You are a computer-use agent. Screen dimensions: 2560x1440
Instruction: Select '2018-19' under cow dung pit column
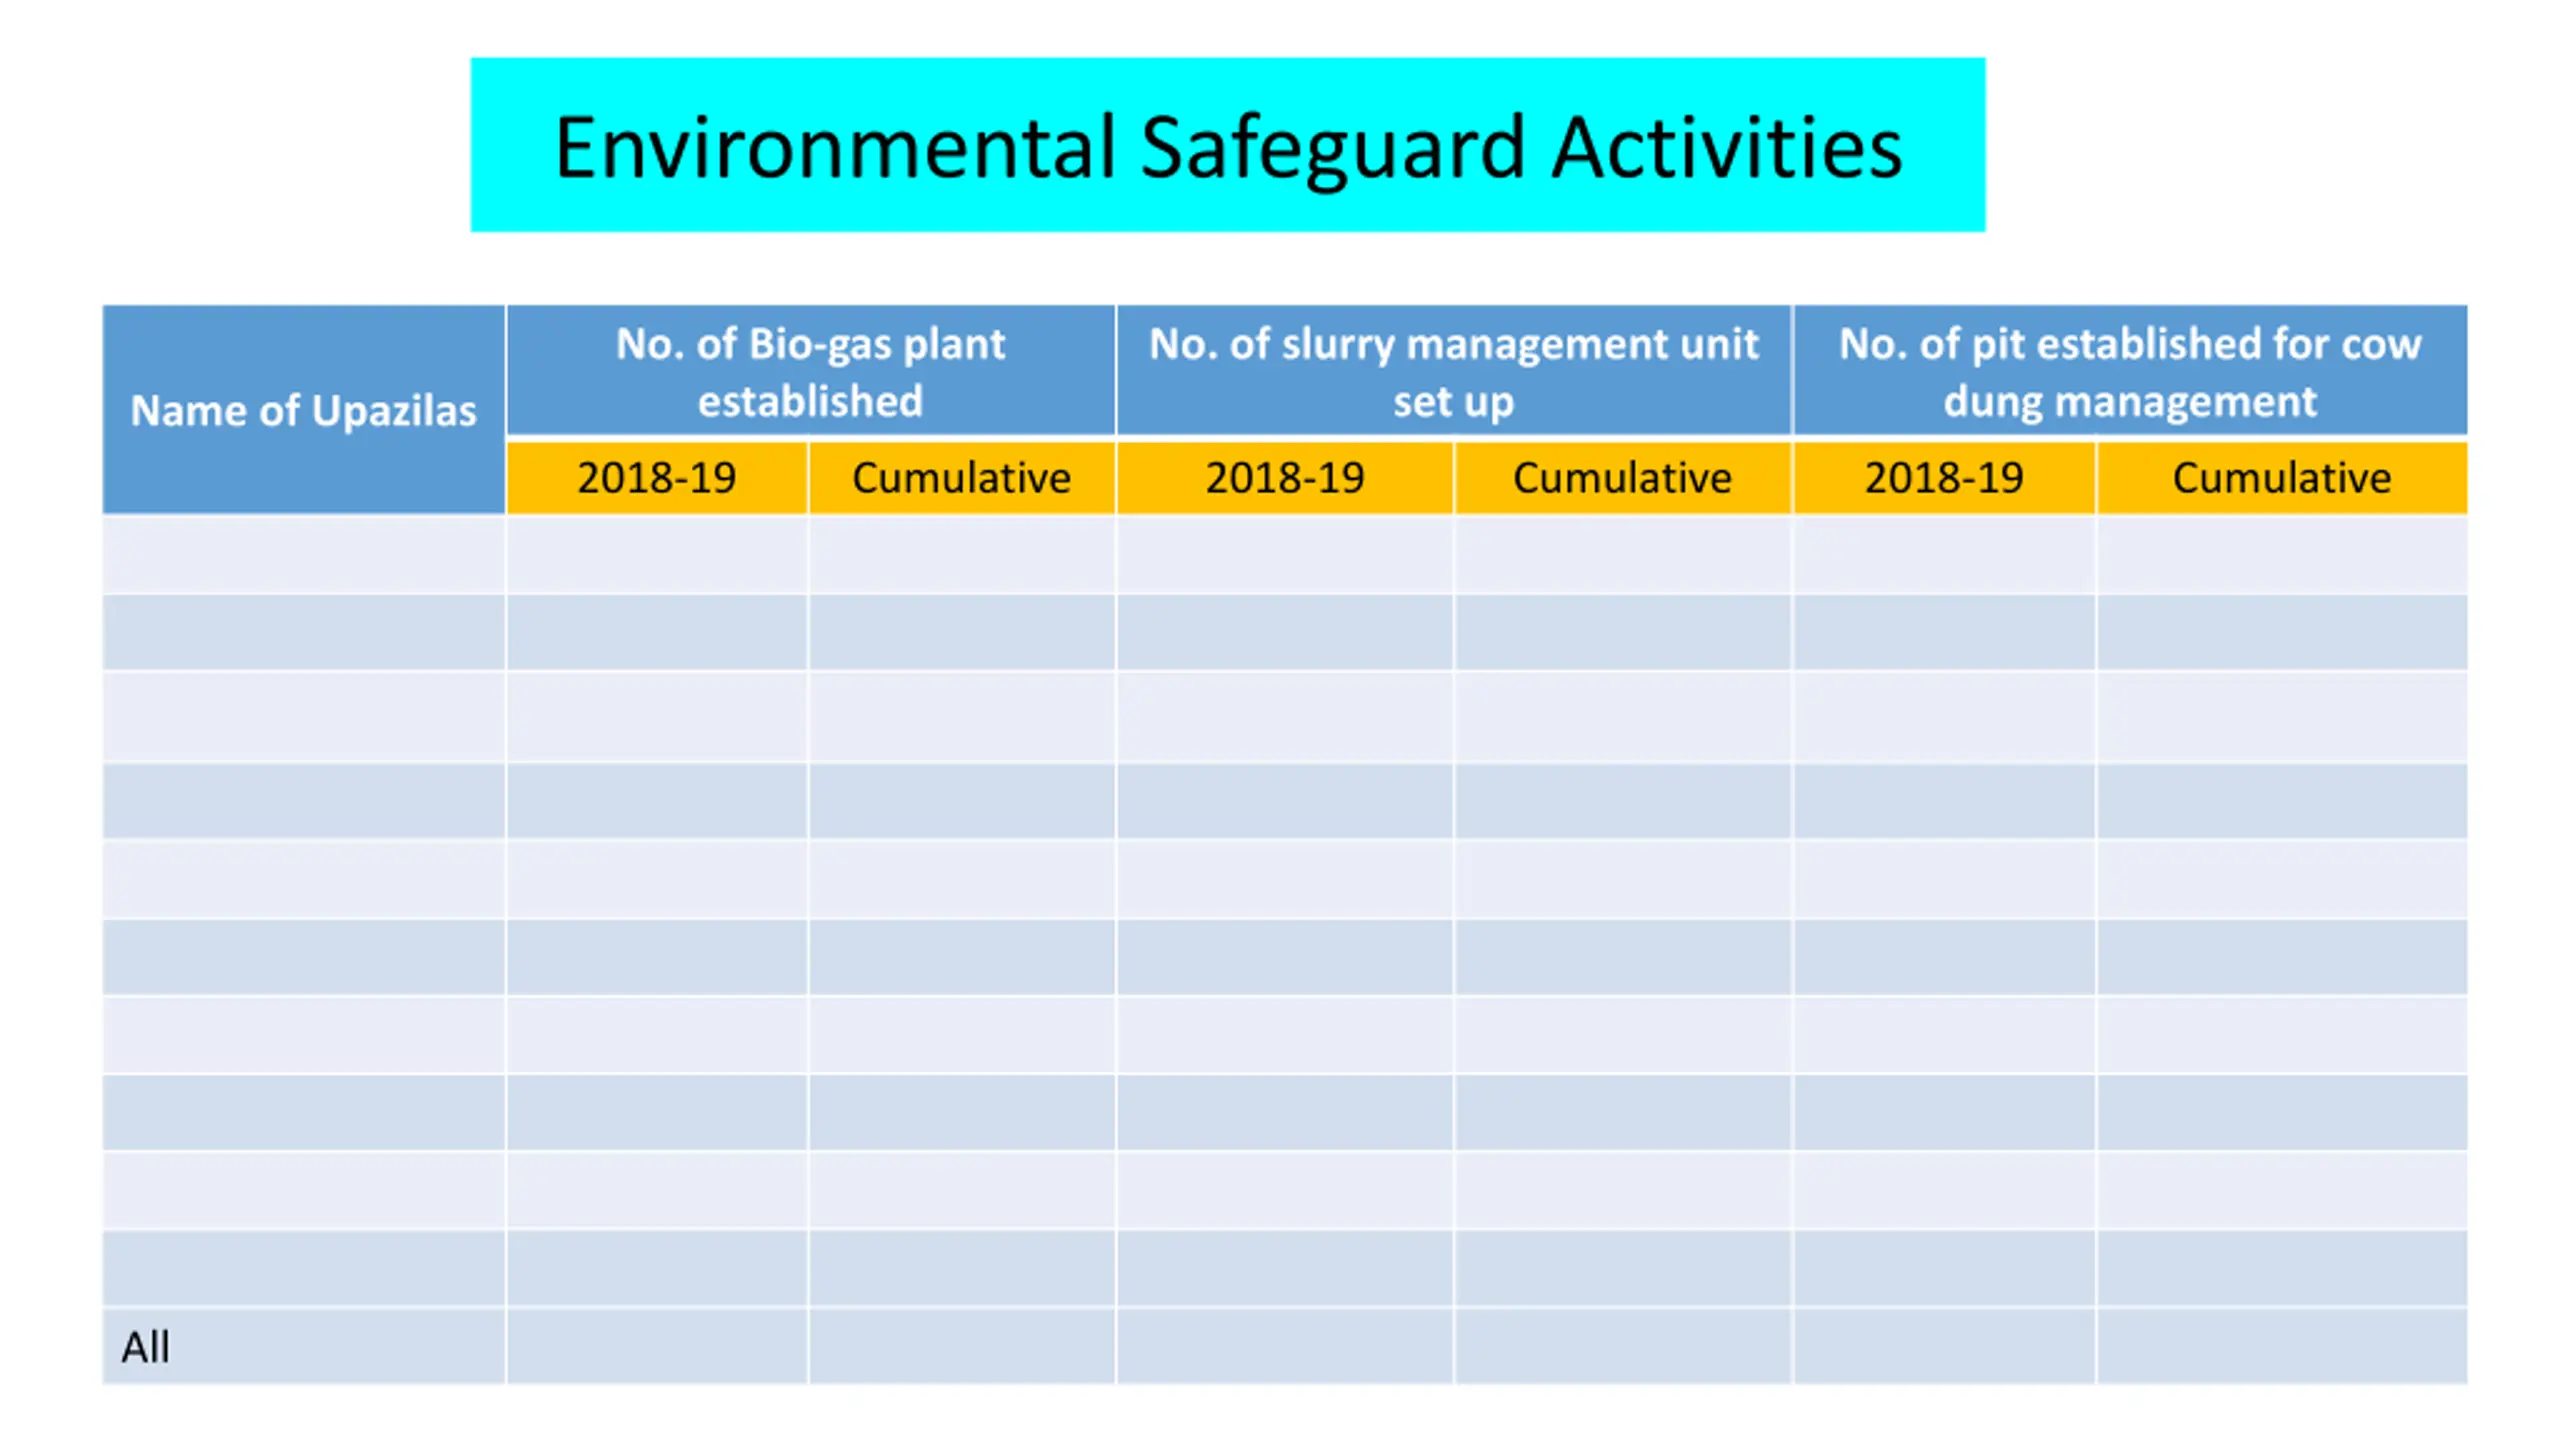pyautogui.click(x=1944, y=478)
